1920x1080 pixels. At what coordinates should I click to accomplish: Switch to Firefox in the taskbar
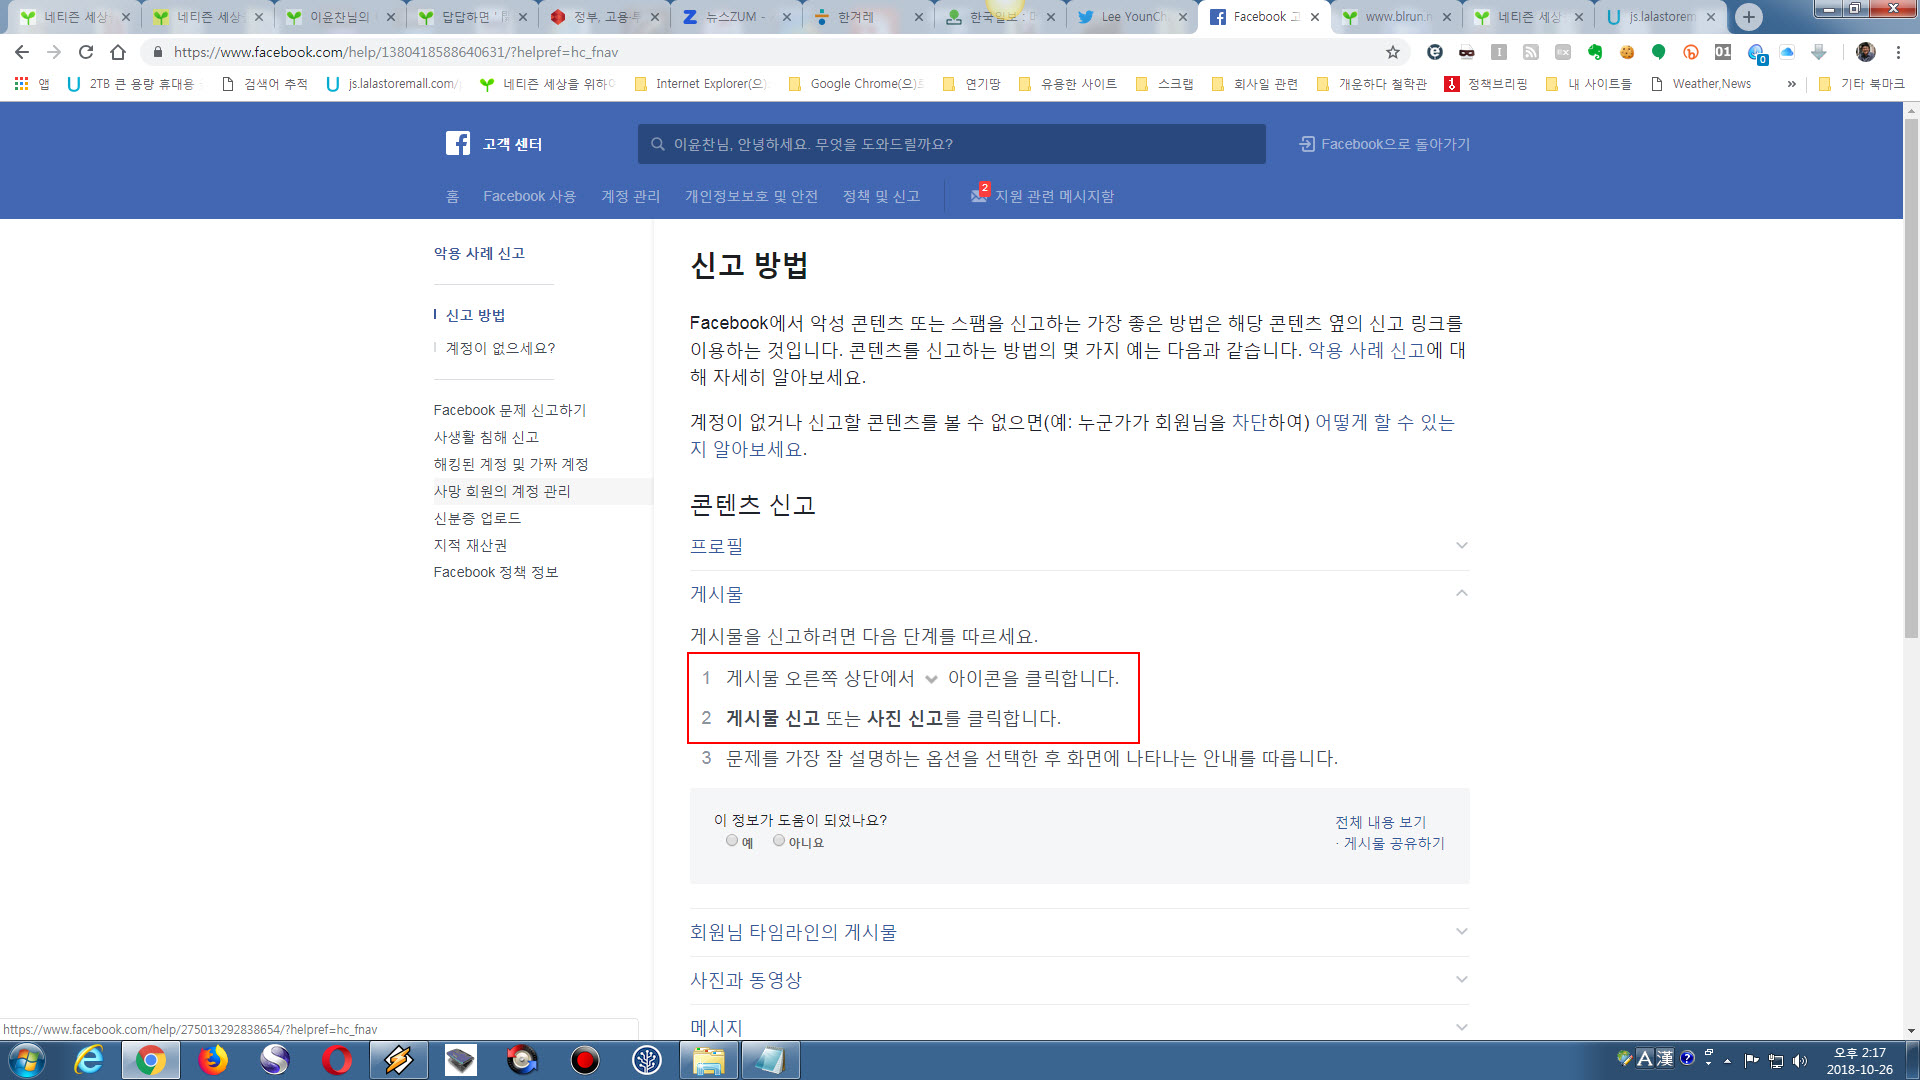(213, 1060)
